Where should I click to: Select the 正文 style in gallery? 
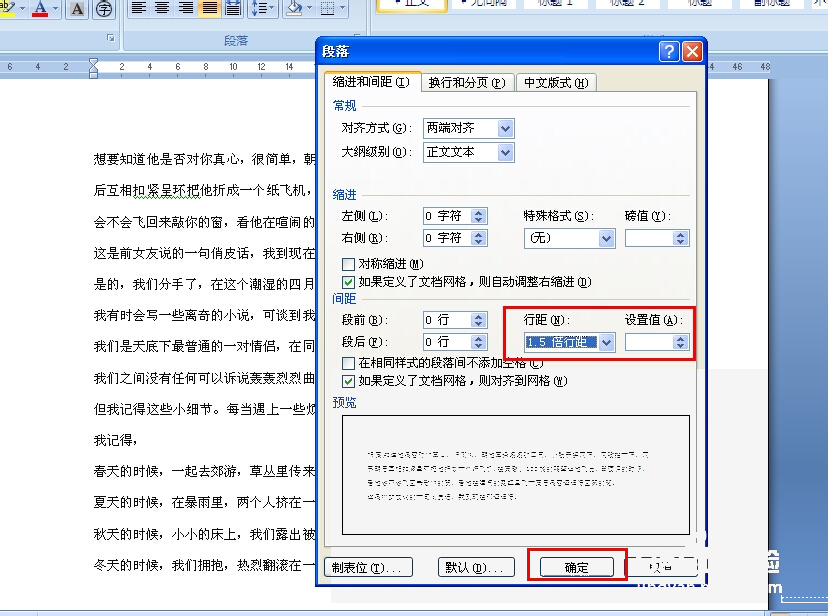[x=412, y=5]
